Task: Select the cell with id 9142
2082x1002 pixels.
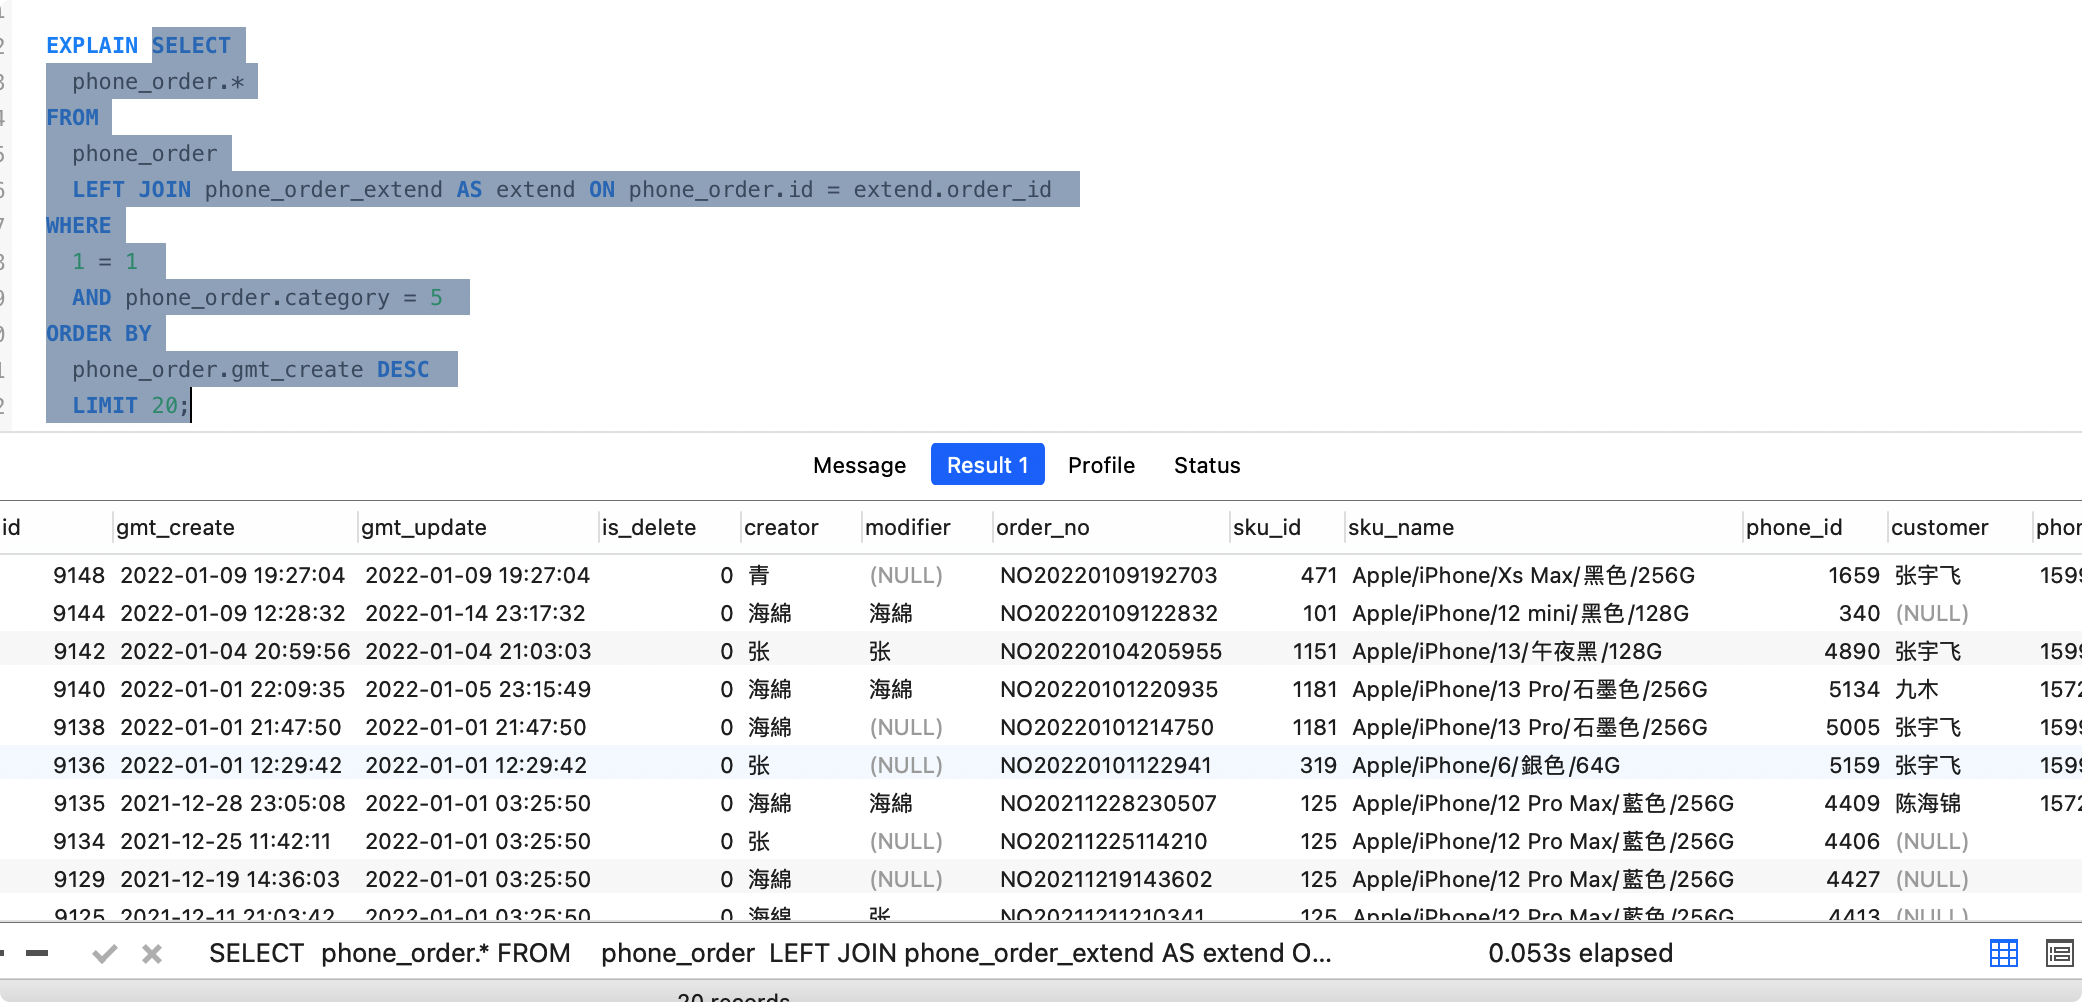Action: coord(79,651)
